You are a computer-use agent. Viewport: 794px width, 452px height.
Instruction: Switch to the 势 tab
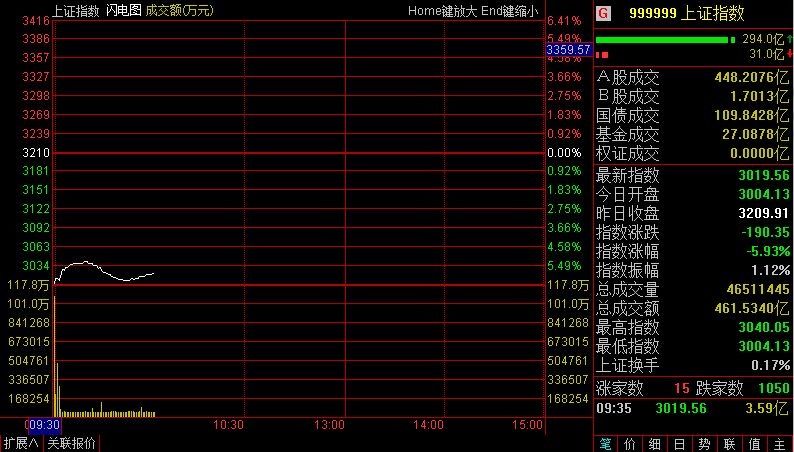pyautogui.click(x=704, y=443)
